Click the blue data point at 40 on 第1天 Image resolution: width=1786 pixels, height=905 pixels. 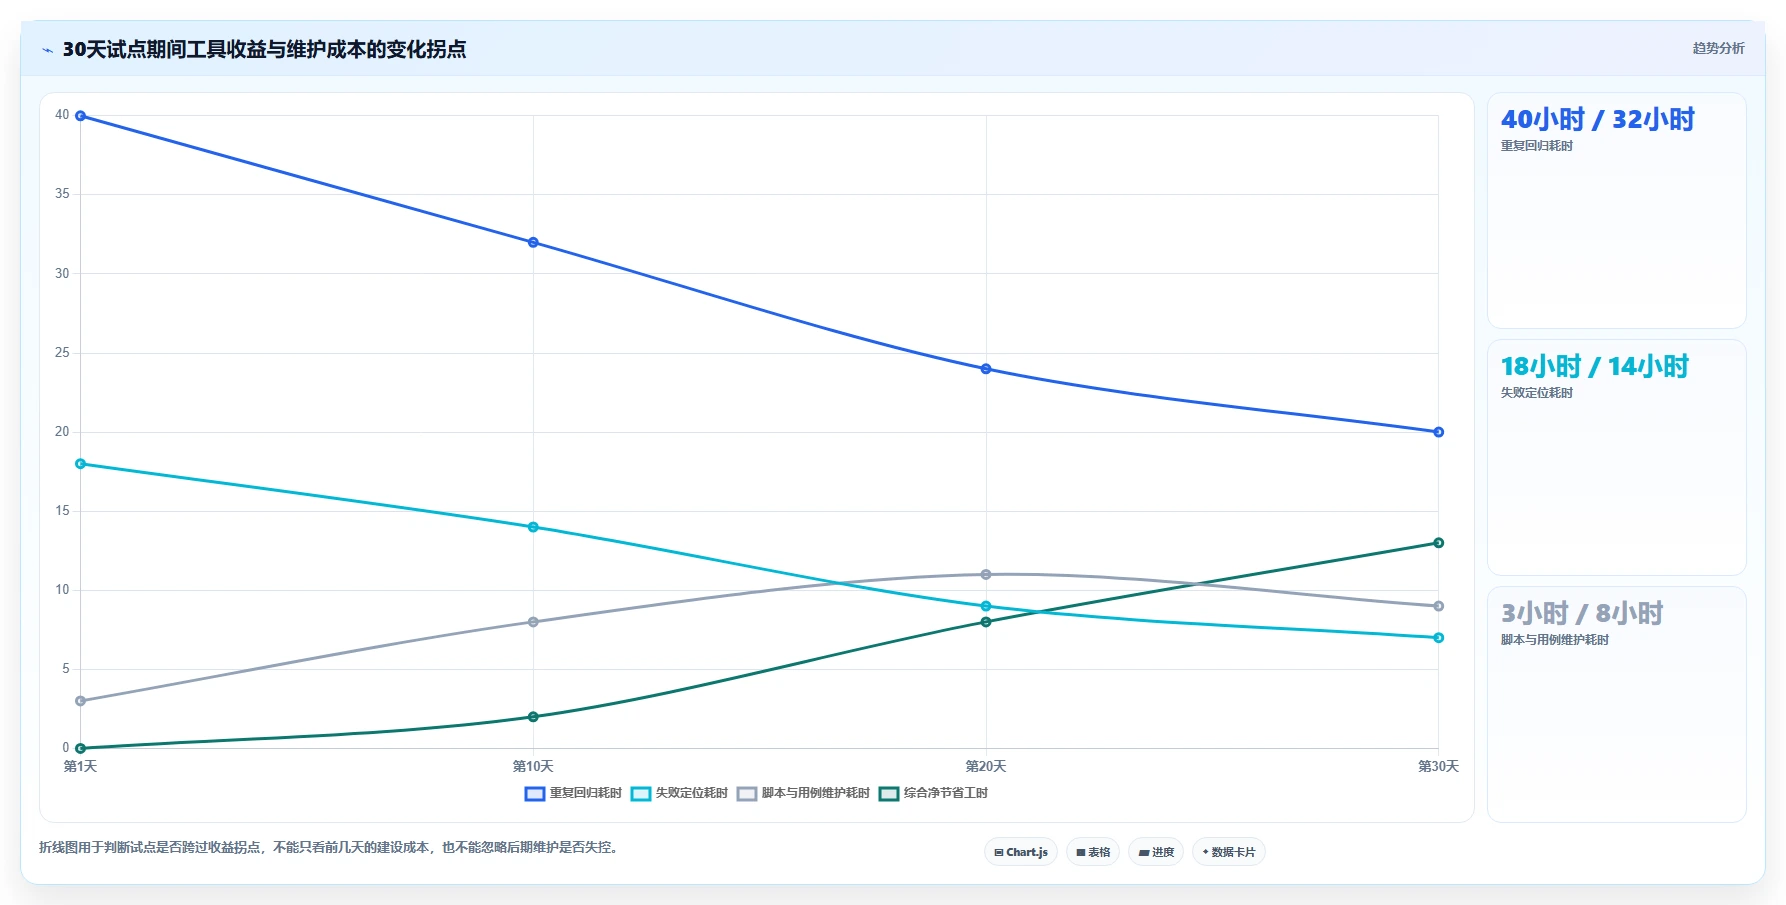[81, 116]
